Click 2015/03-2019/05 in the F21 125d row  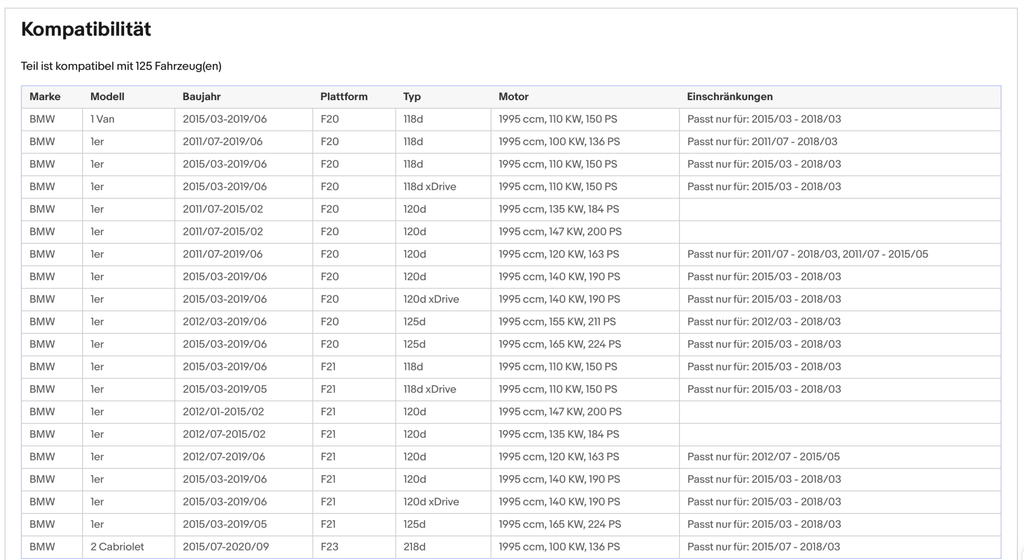coord(225,524)
